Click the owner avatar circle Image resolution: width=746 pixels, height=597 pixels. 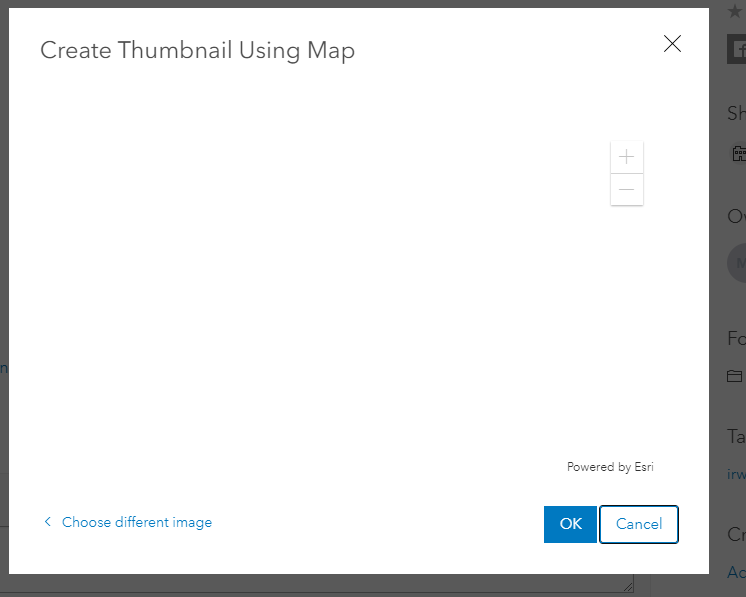pyautogui.click(x=738, y=263)
